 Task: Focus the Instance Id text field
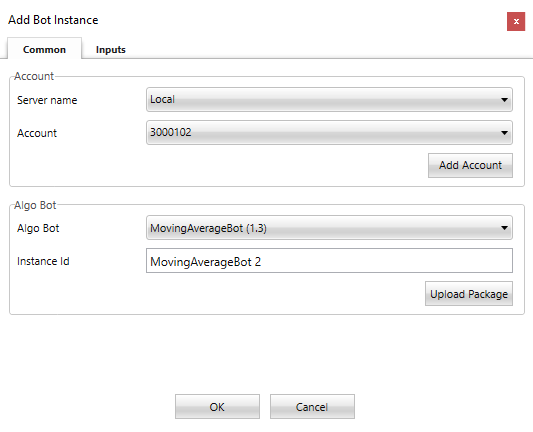point(329,261)
